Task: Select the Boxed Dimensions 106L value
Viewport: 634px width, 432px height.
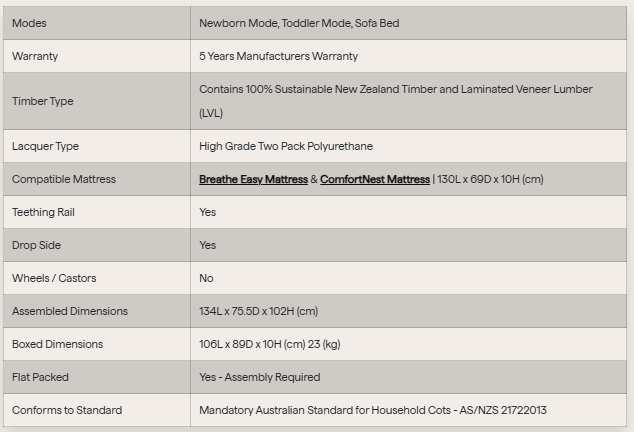Action: (x=270, y=344)
